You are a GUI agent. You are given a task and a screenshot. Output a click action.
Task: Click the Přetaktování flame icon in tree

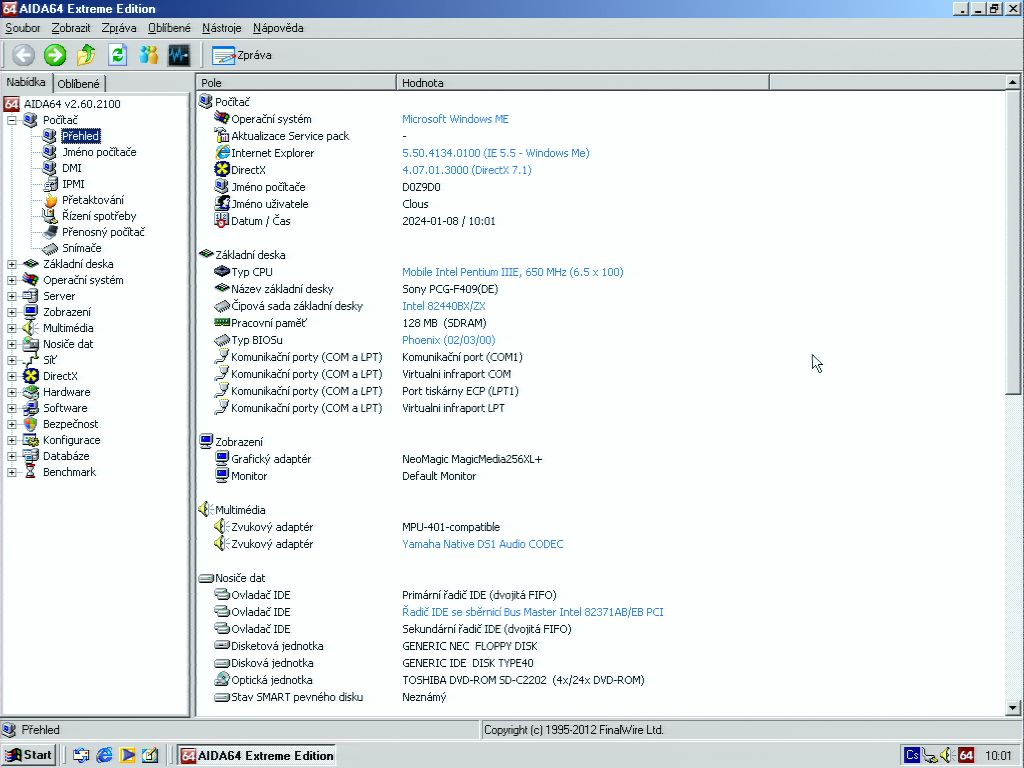(x=50, y=200)
